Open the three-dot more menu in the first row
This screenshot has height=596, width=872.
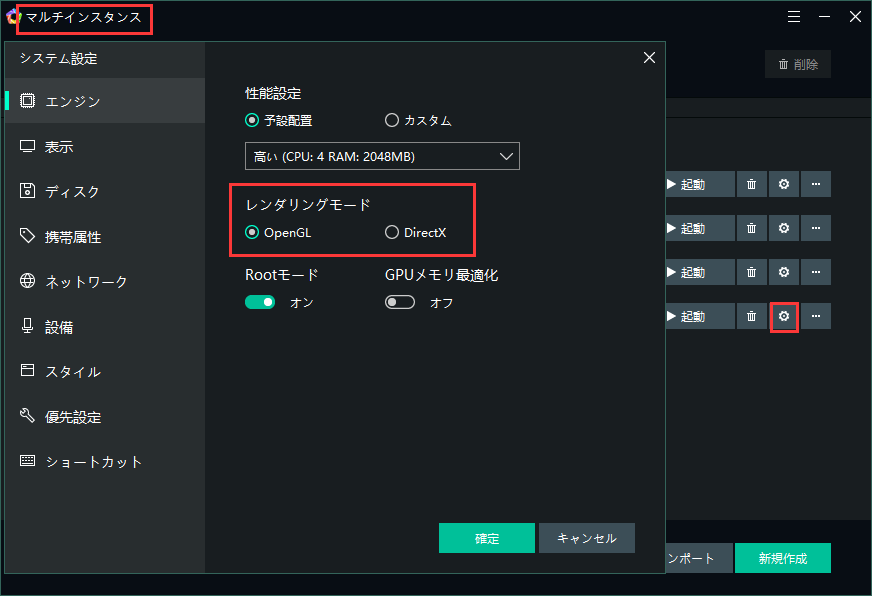[x=816, y=185]
